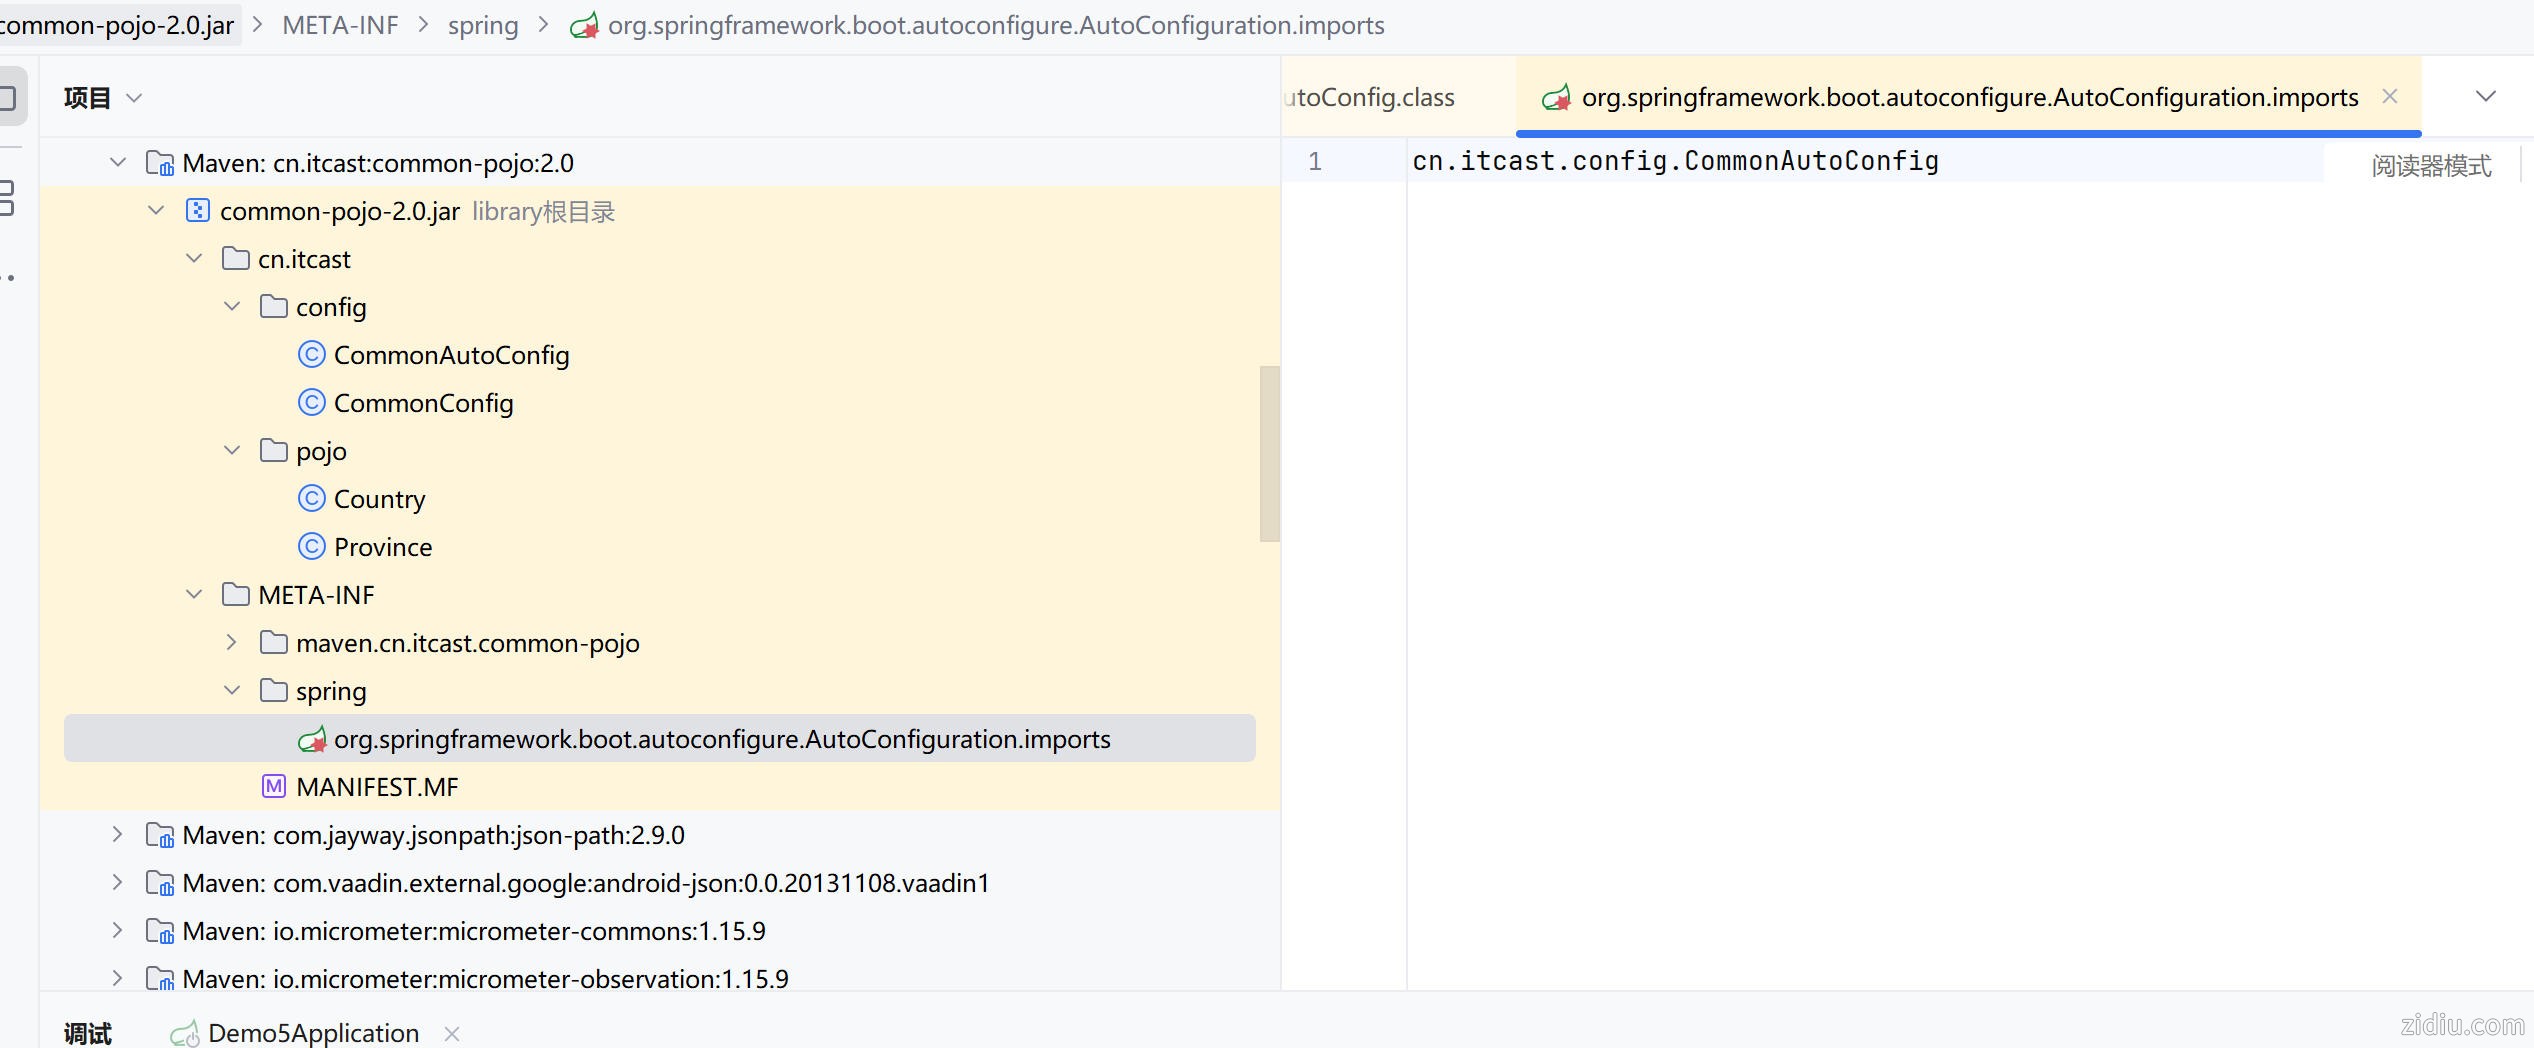Open the editor tabs list chevron
The image size is (2534, 1048).
click(2485, 97)
